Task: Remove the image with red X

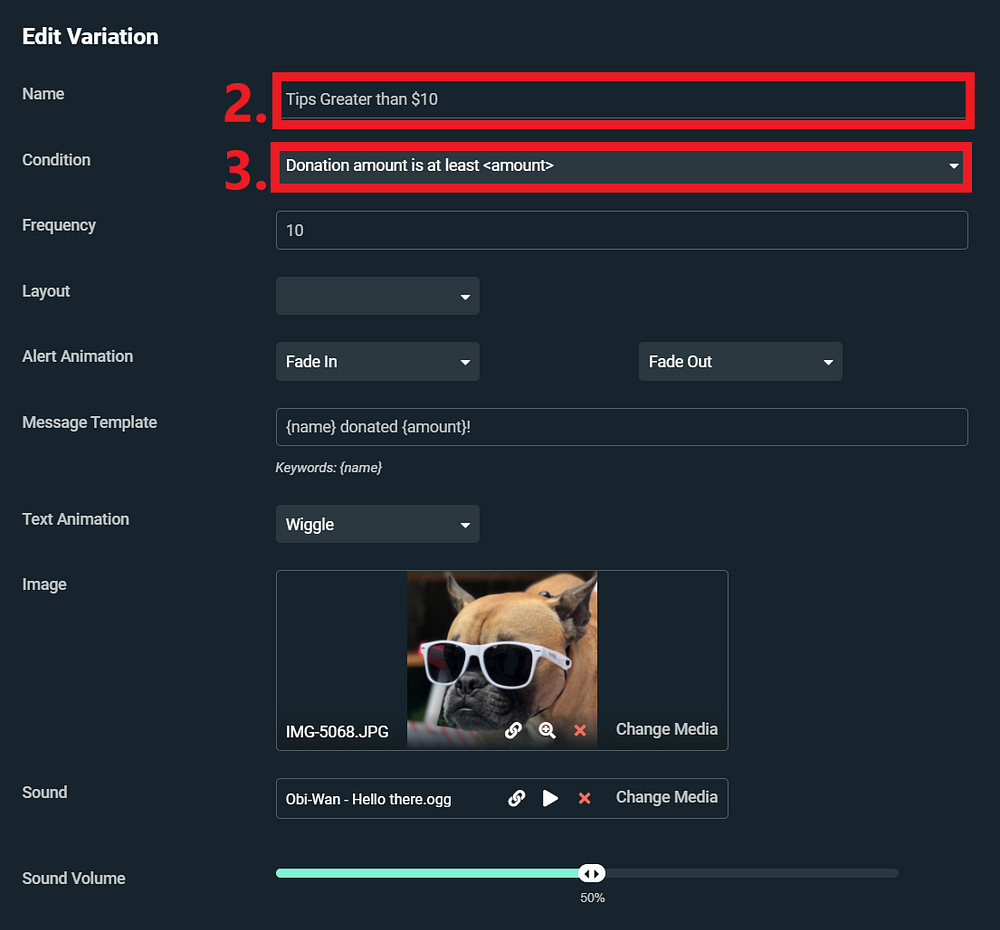Action: (580, 730)
